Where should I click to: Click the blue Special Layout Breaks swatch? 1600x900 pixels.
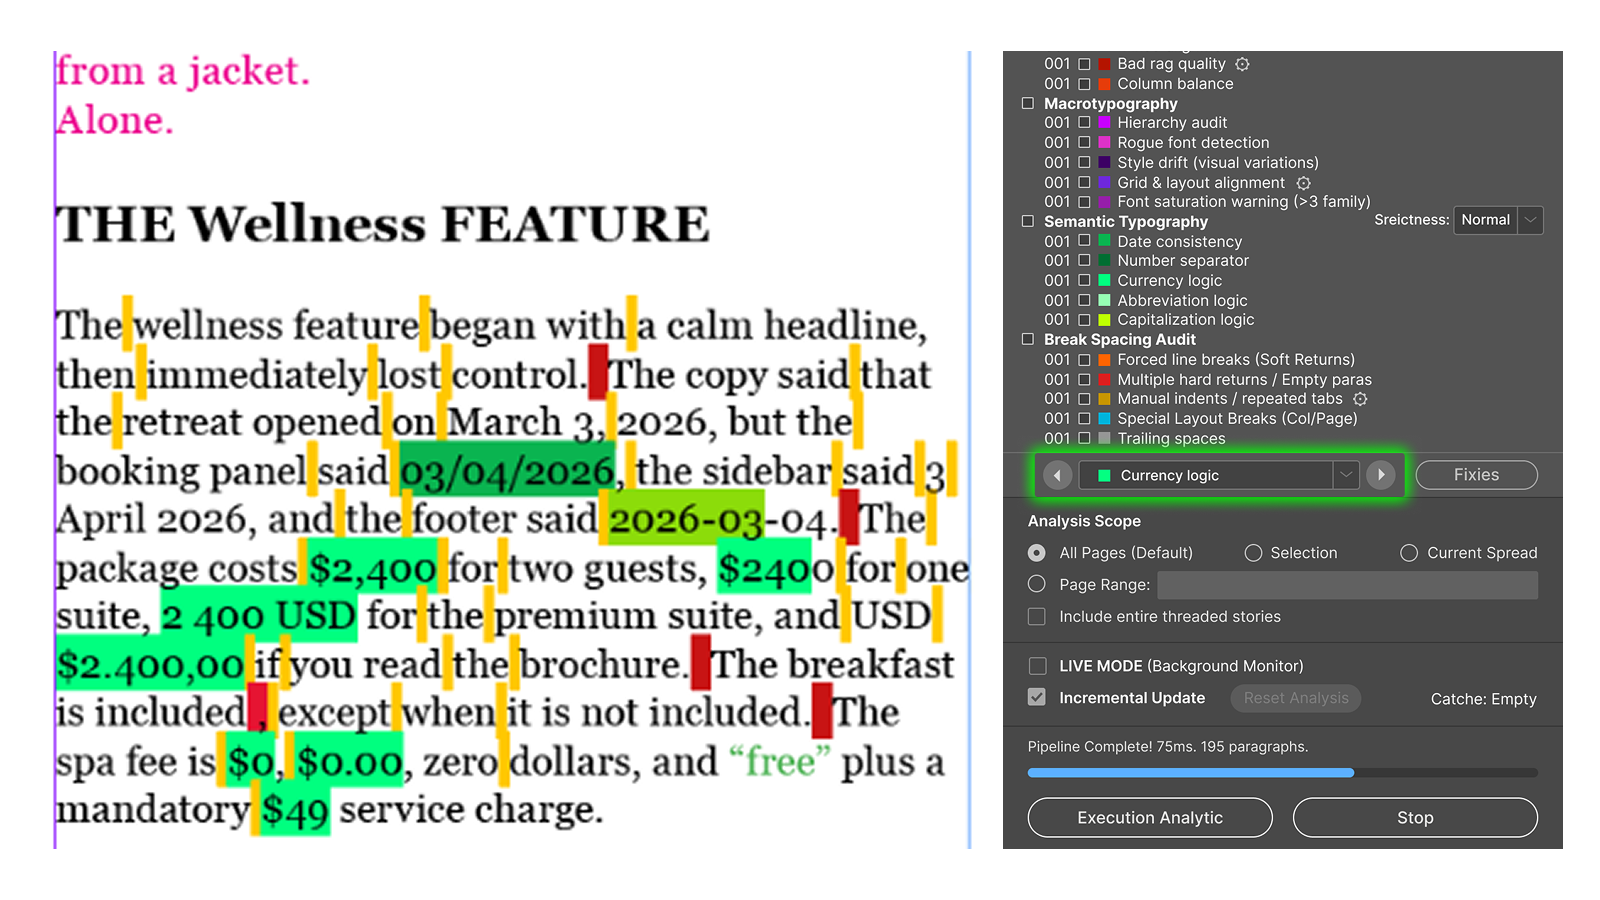coord(1104,419)
